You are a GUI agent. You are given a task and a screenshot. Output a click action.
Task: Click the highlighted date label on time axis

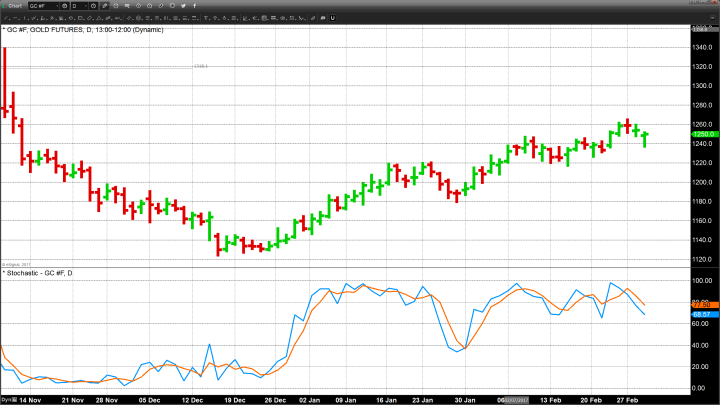click(x=516, y=398)
